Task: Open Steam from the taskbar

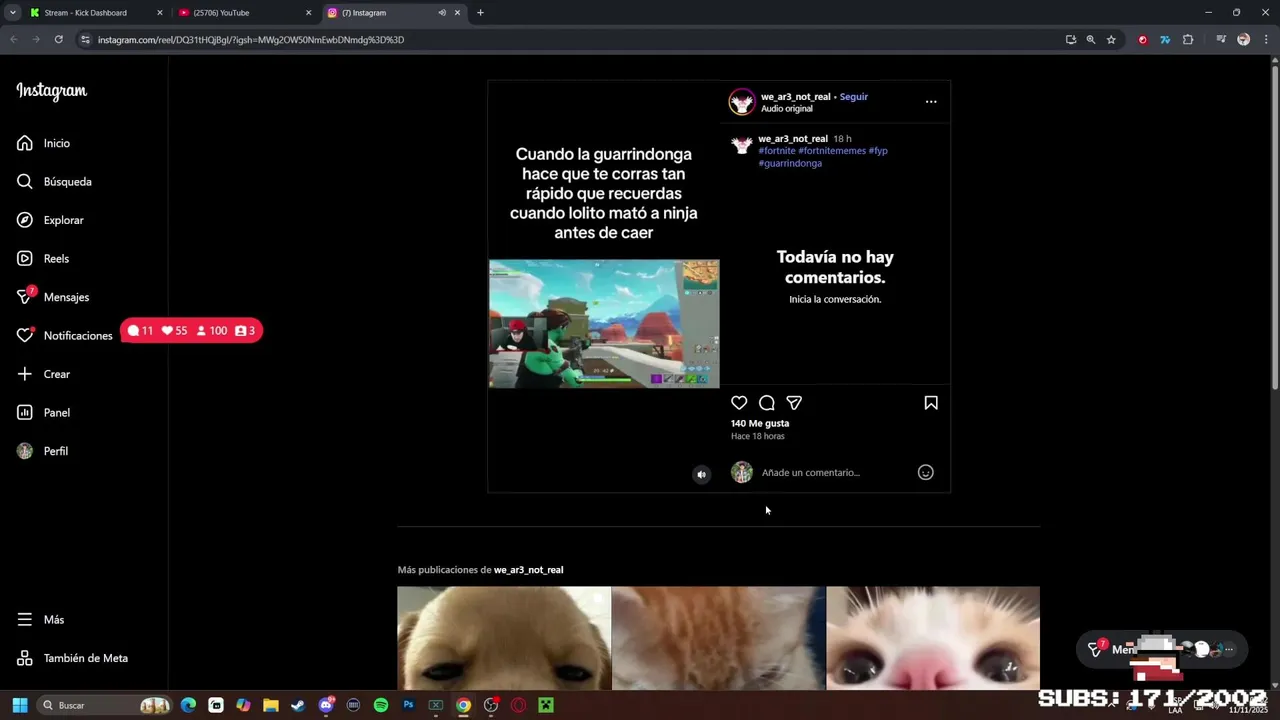Action: tap(298, 705)
